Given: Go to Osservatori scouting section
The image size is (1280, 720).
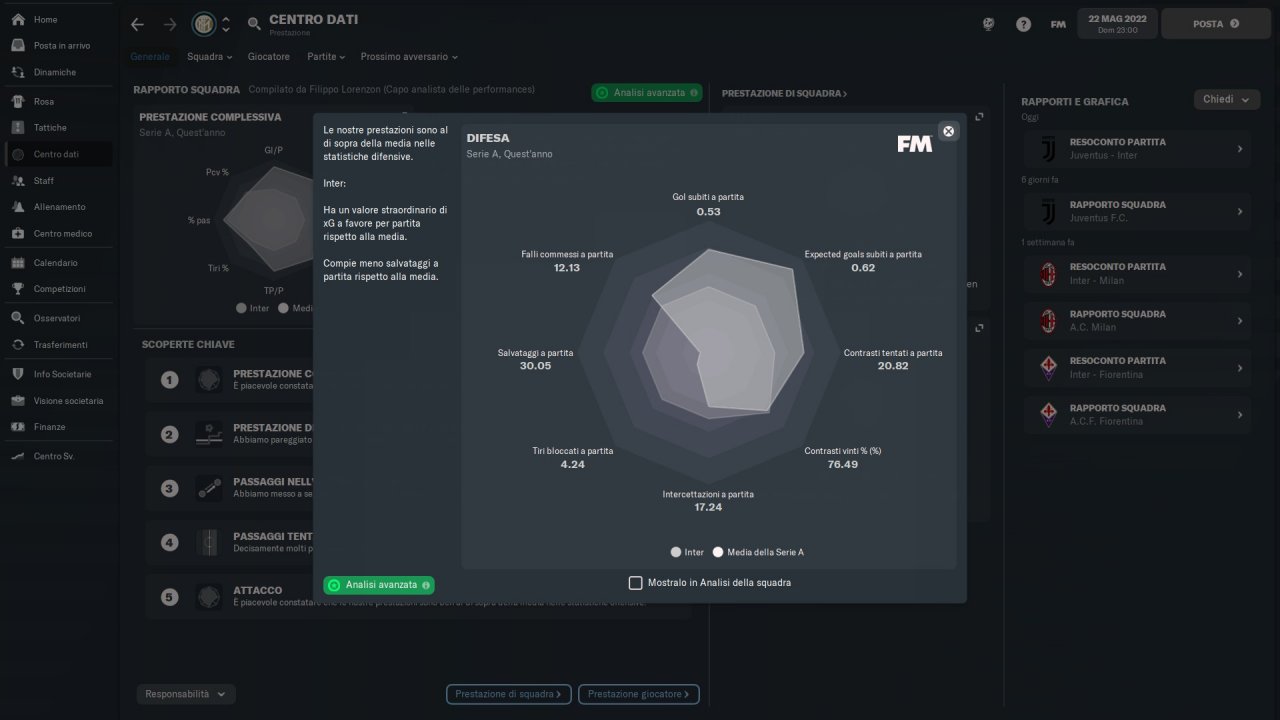Looking at the screenshot, I should point(57,318).
